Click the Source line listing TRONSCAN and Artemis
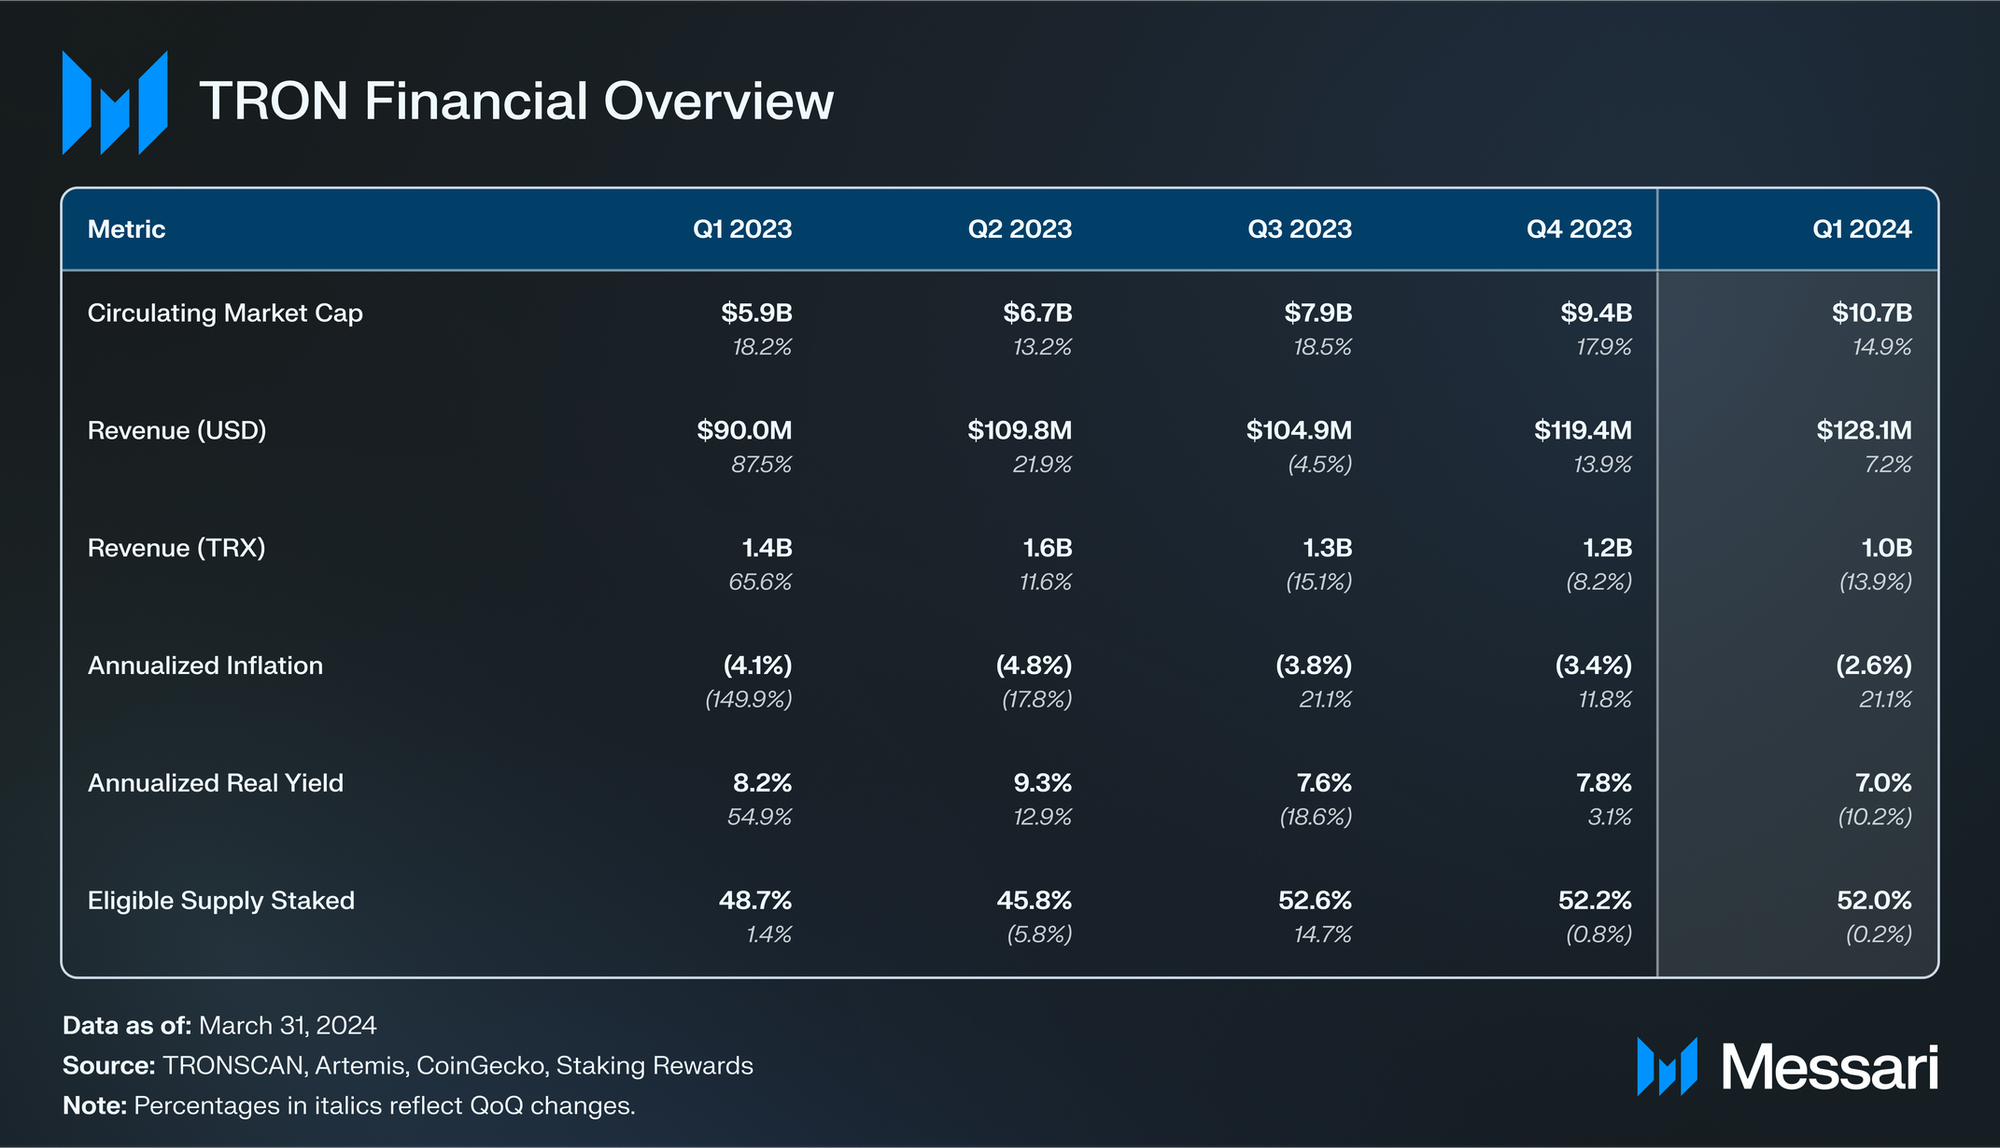The height and width of the screenshot is (1148, 2000). (x=407, y=1066)
